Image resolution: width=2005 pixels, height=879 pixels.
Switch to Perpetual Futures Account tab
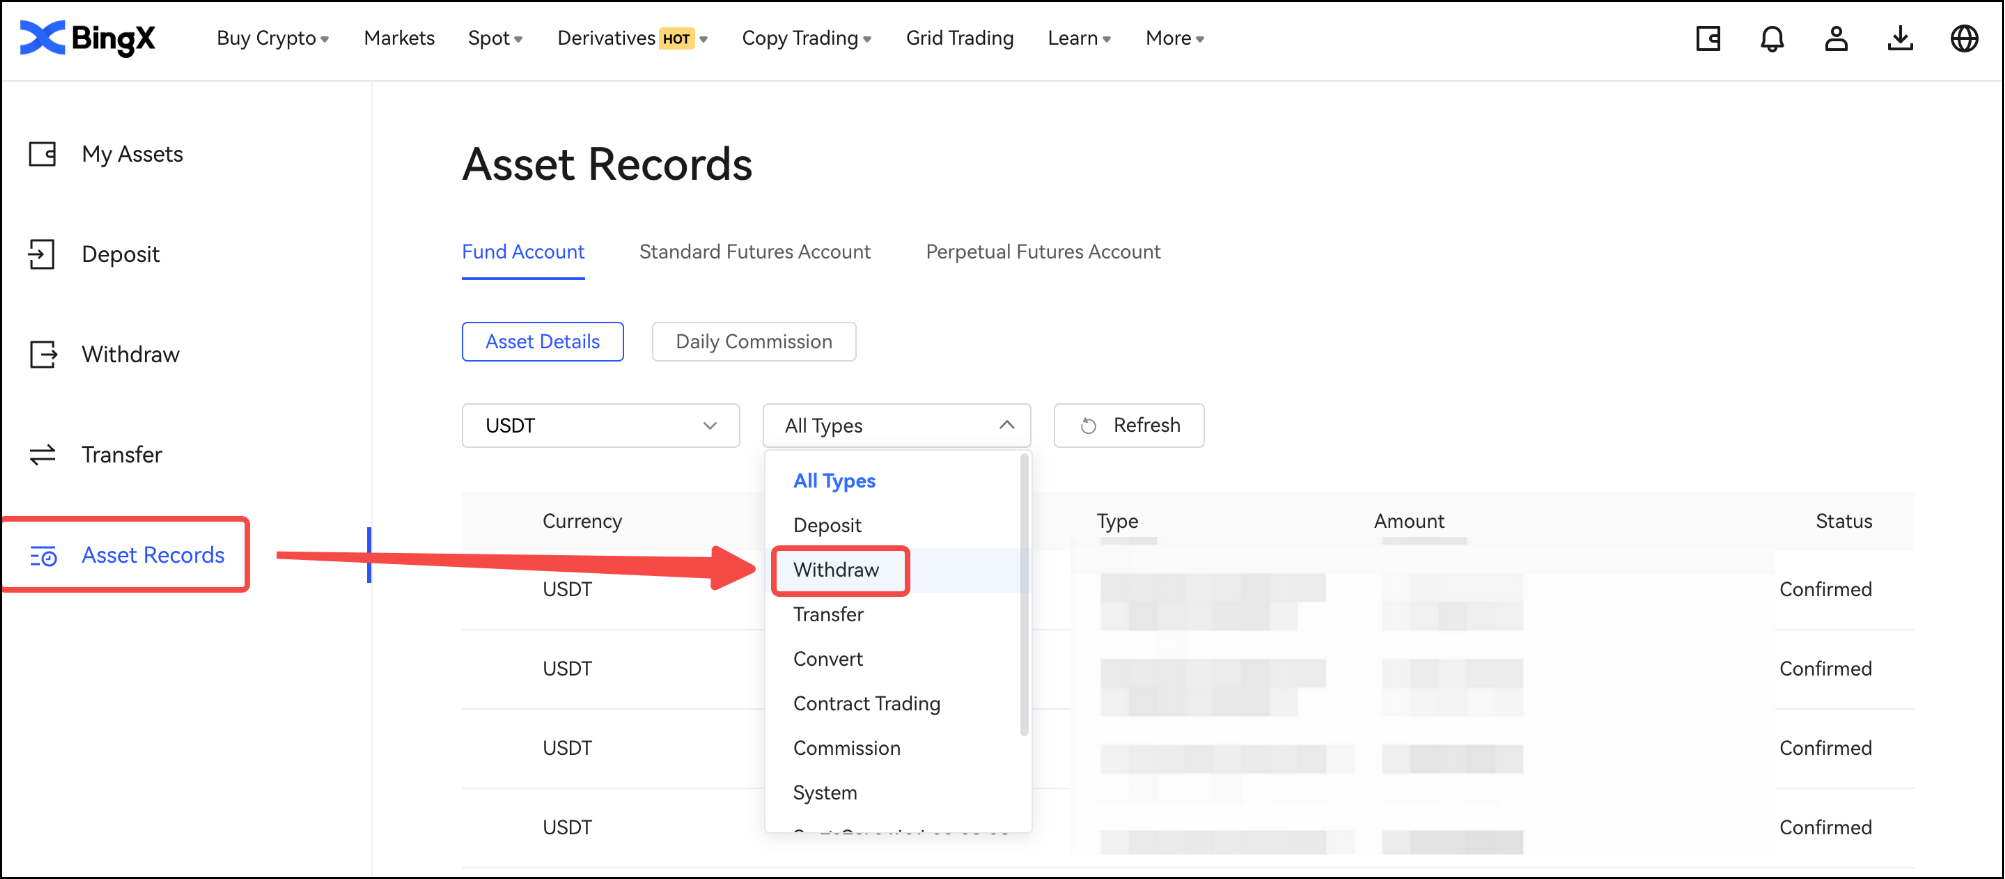click(1043, 252)
